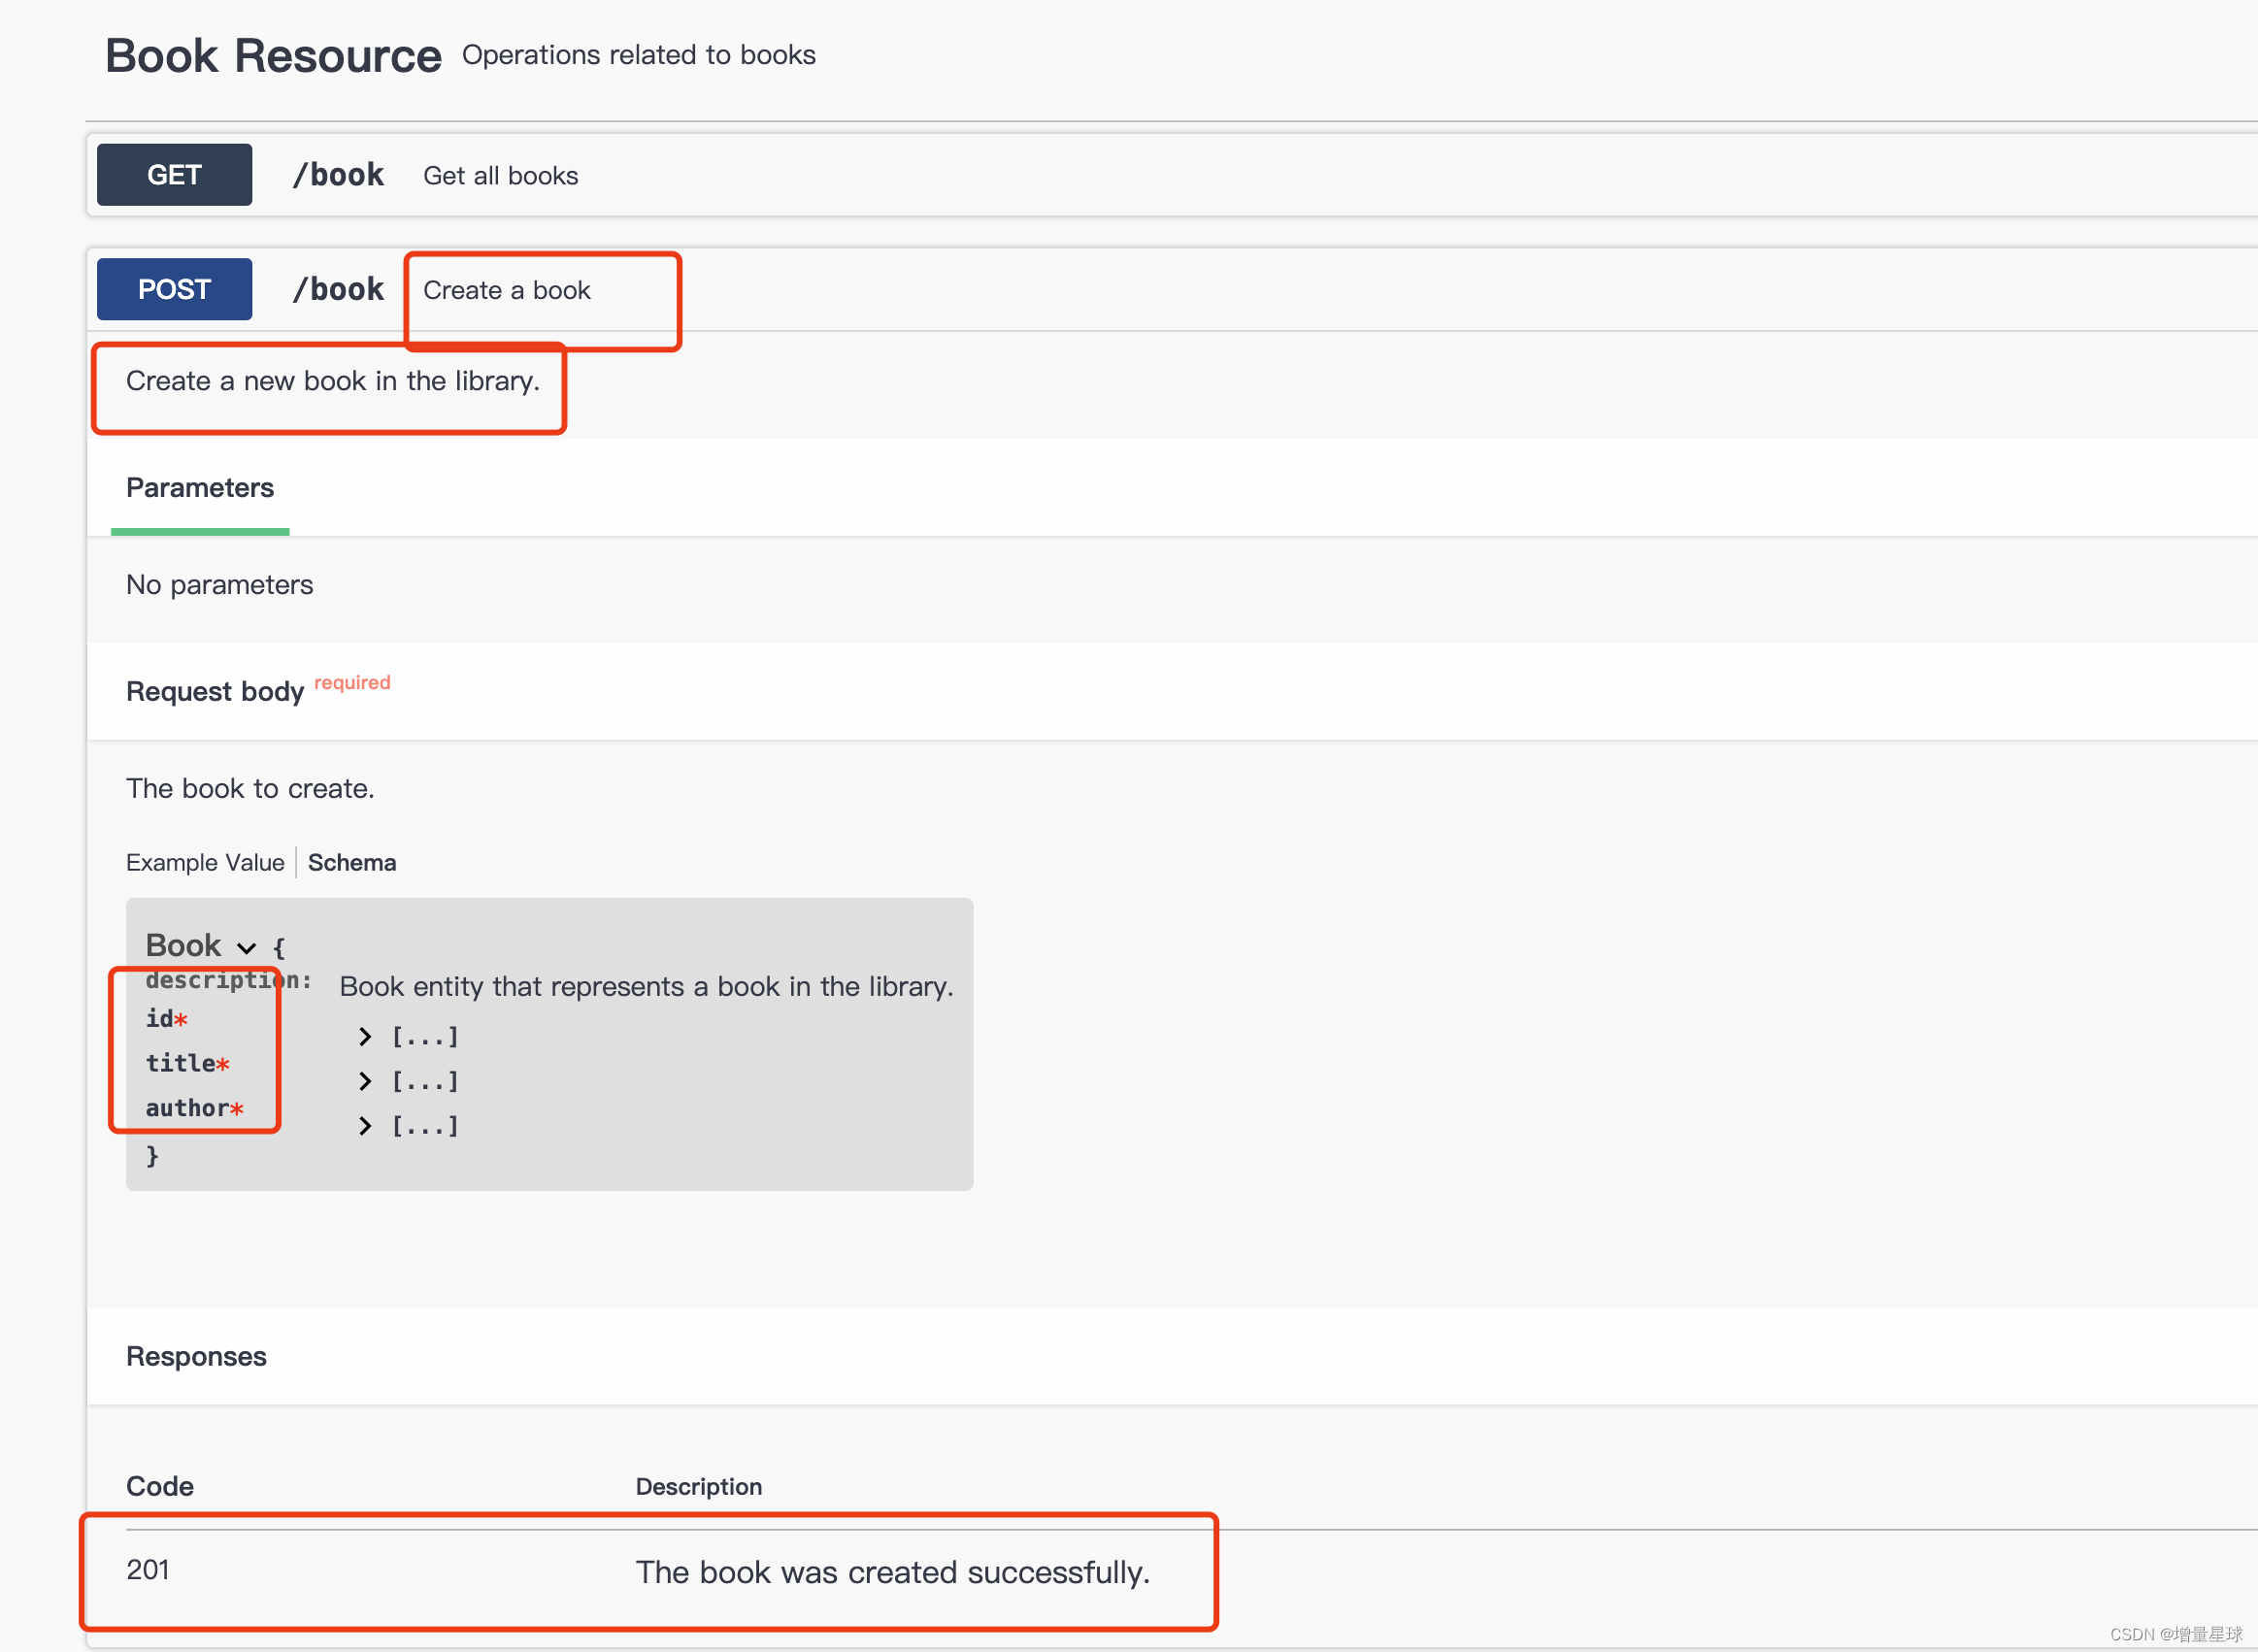
Task: Expand the title property arrow
Action: (365, 1081)
